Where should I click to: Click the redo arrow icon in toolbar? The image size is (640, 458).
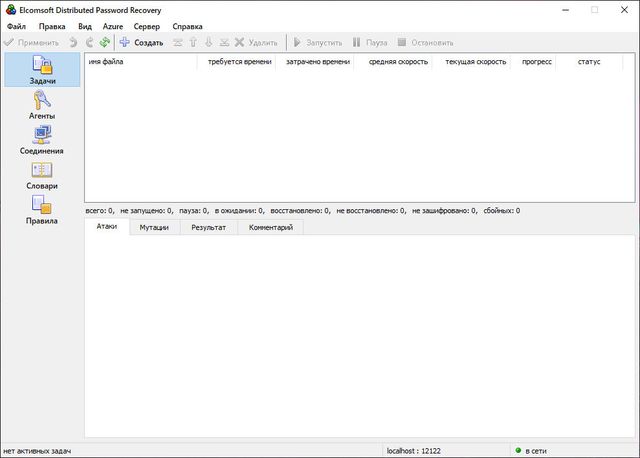89,42
